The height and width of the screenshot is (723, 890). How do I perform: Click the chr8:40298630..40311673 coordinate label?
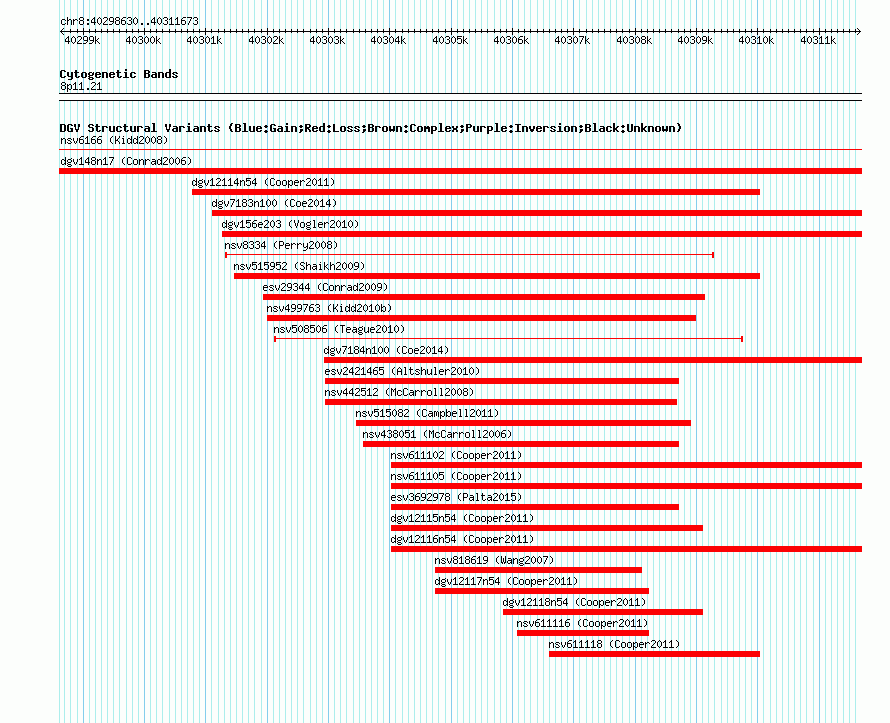pyautogui.click(x=129, y=21)
